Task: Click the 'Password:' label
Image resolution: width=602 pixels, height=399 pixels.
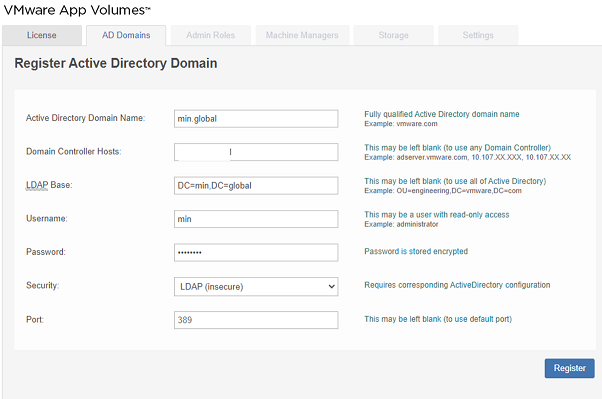Action: 46,252
